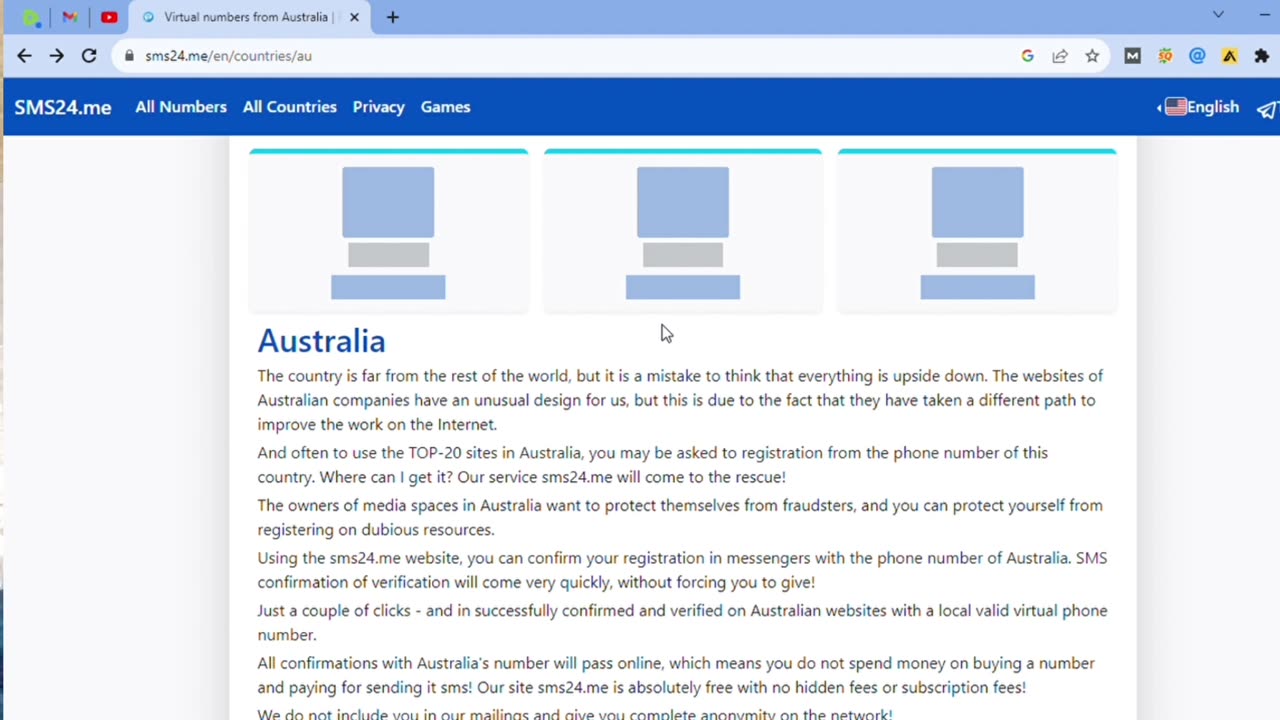Click paragraph 'The owners of media spaces'
Screen dimensions: 1280x720
point(680,517)
